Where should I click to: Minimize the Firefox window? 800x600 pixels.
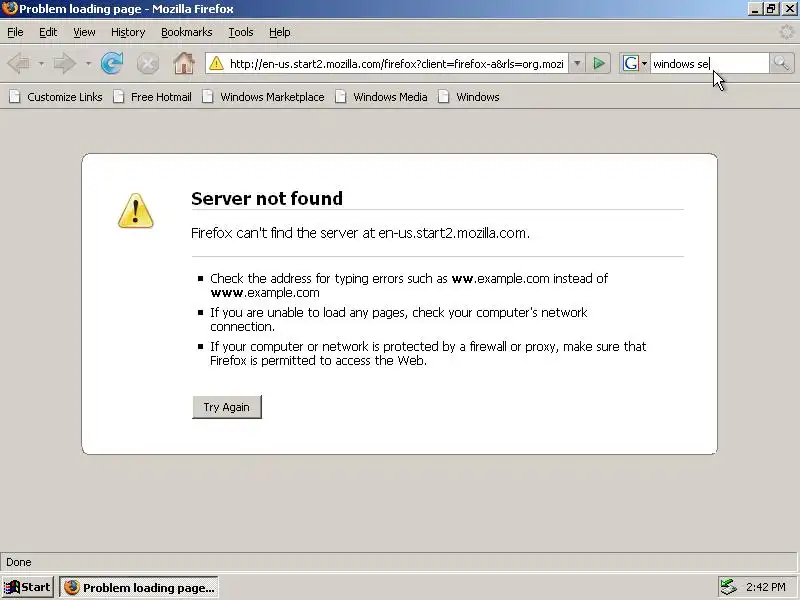pos(754,9)
